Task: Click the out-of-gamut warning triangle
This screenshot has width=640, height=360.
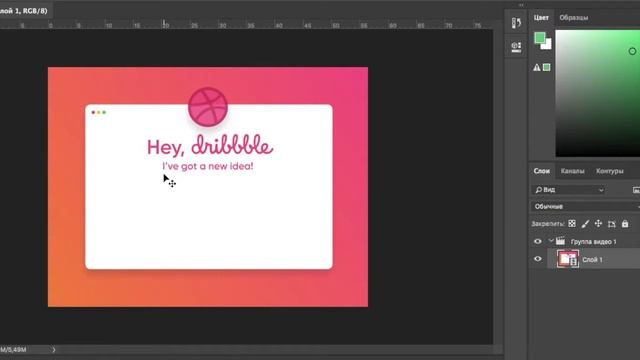Action: (537, 67)
